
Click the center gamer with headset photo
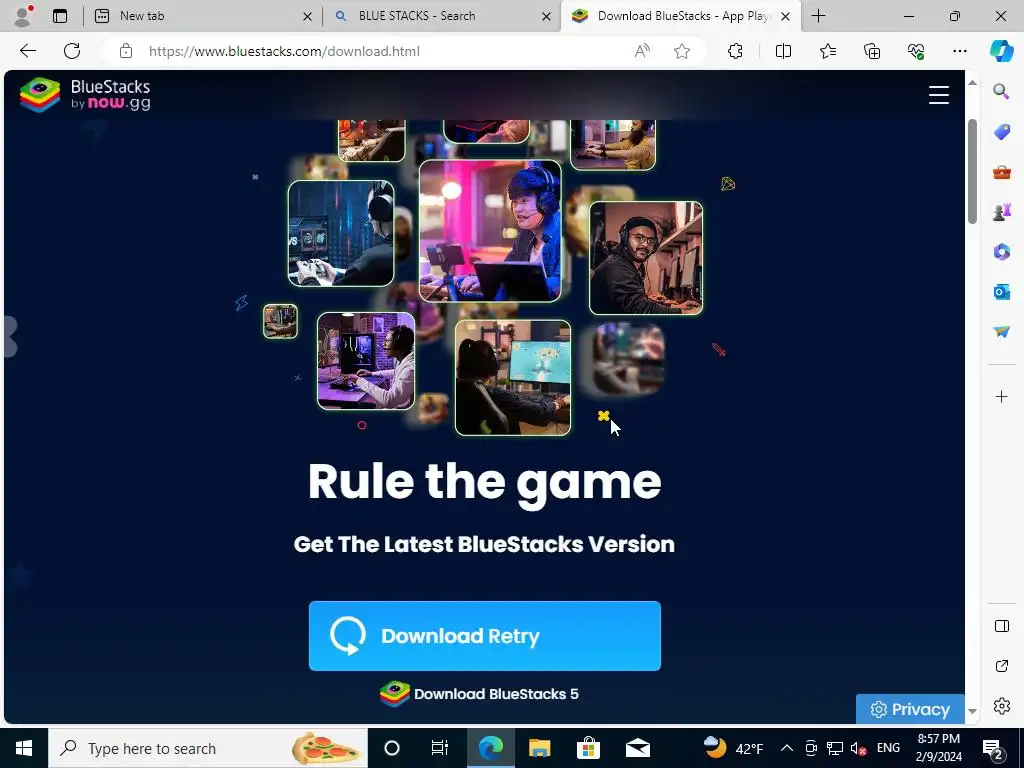tap(490, 231)
